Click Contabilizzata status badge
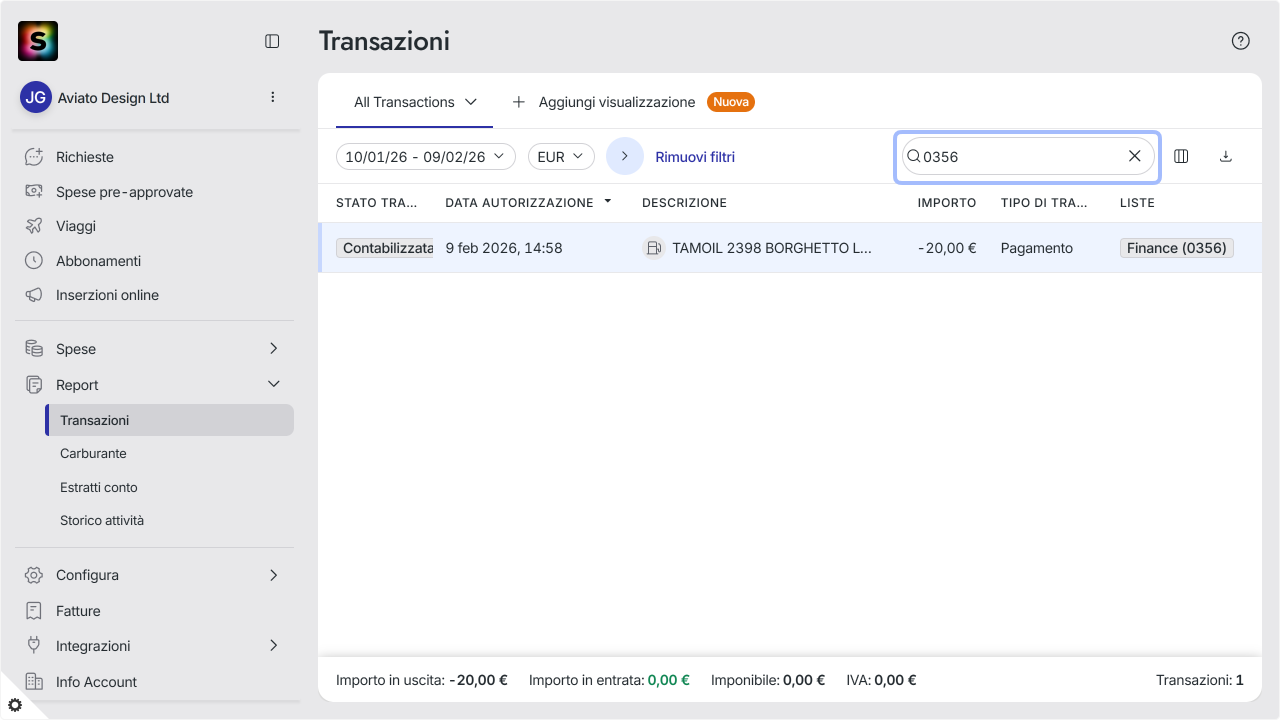The width and height of the screenshot is (1280, 720). 385,248
